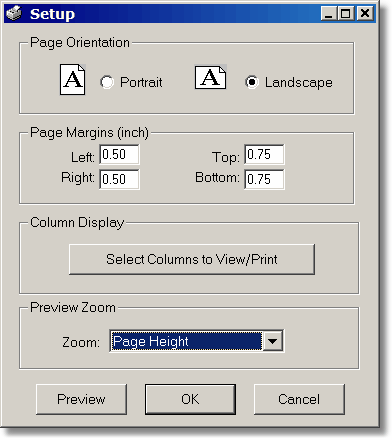Open the Zoom dropdown arrow

point(273,341)
